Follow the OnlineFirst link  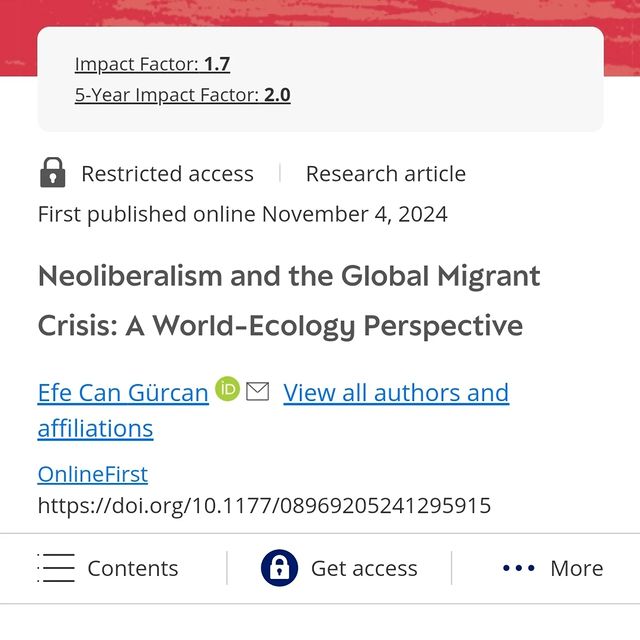pyautogui.click(x=92, y=473)
